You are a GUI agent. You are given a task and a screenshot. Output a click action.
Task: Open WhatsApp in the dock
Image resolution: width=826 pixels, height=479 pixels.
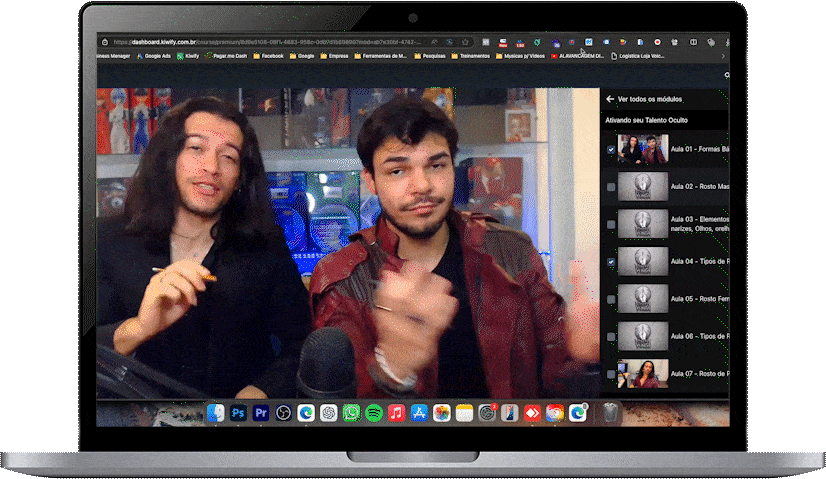click(351, 413)
